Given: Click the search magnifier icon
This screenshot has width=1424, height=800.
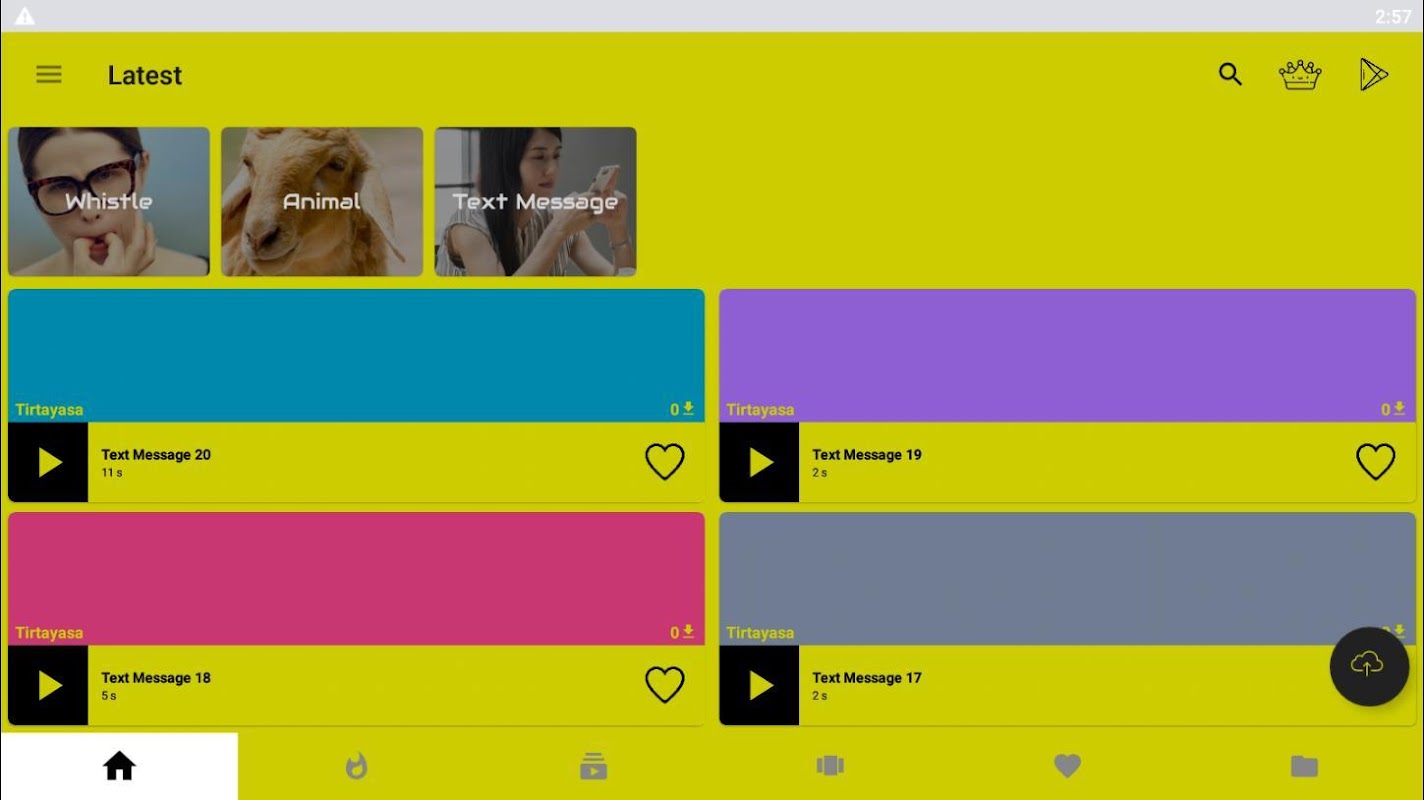Looking at the screenshot, I should (1230, 74).
